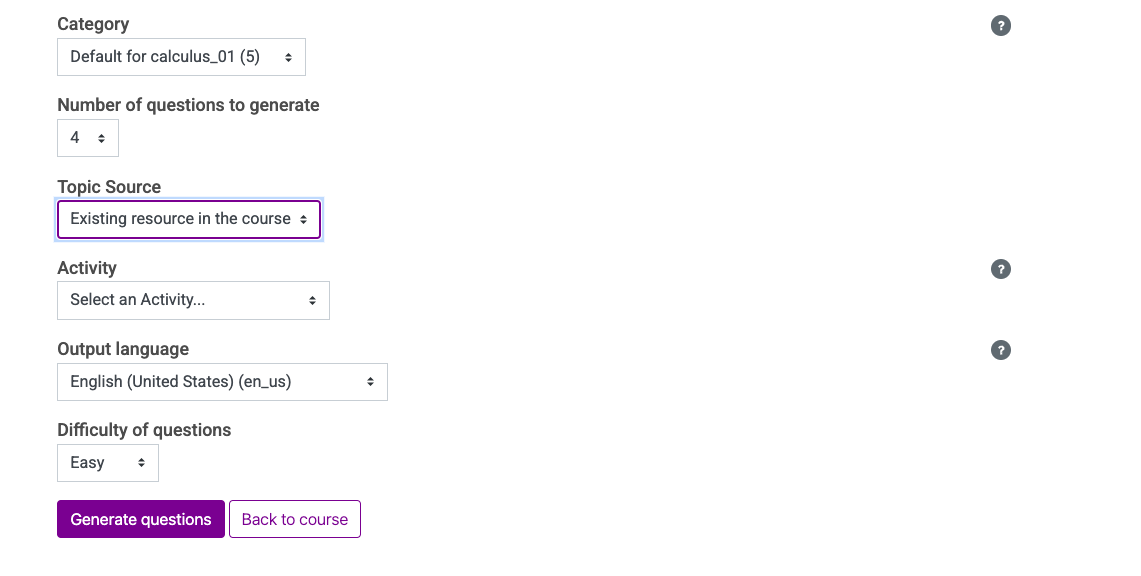Screen dimensions: 1141x576
Task: Show help for Output language
Action: [1000, 350]
